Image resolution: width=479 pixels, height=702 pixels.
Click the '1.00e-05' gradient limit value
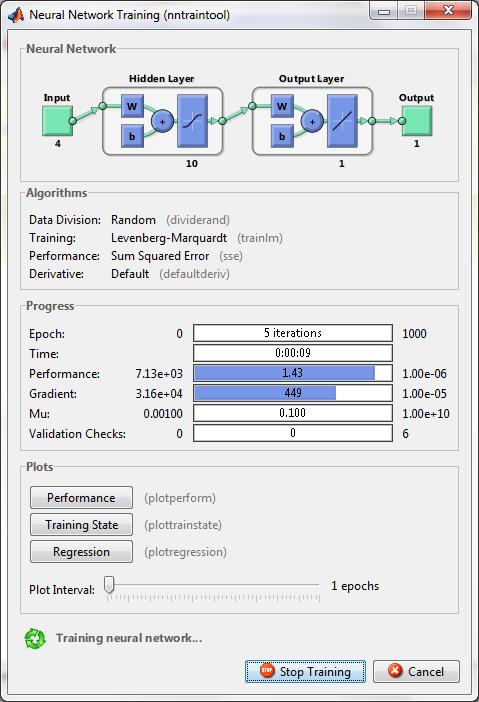(424, 394)
